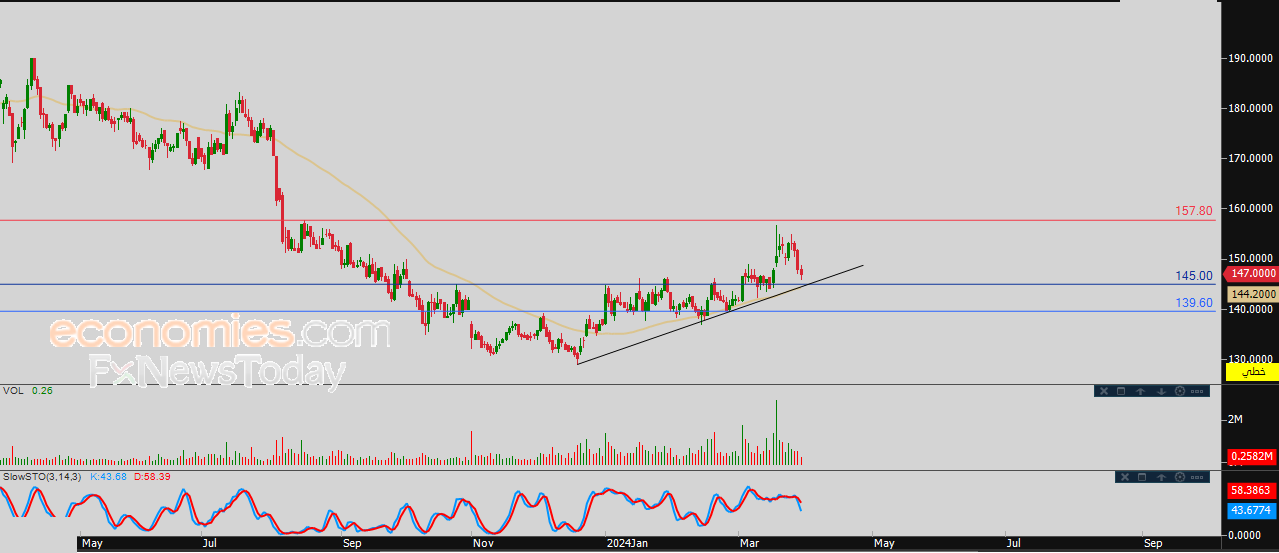Screen dimensions: 1279x553
Task: Click the 190.0000 price axis label
Action: click(1252, 58)
